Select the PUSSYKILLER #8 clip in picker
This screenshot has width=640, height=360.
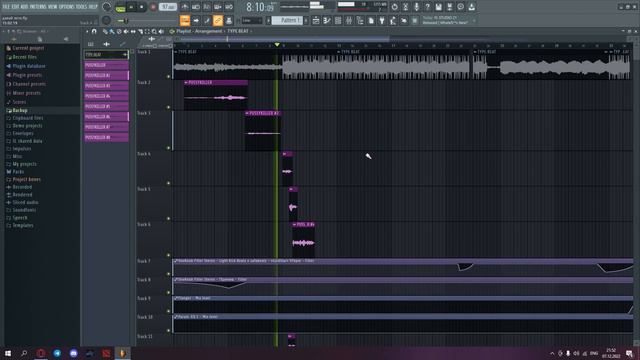(106, 138)
